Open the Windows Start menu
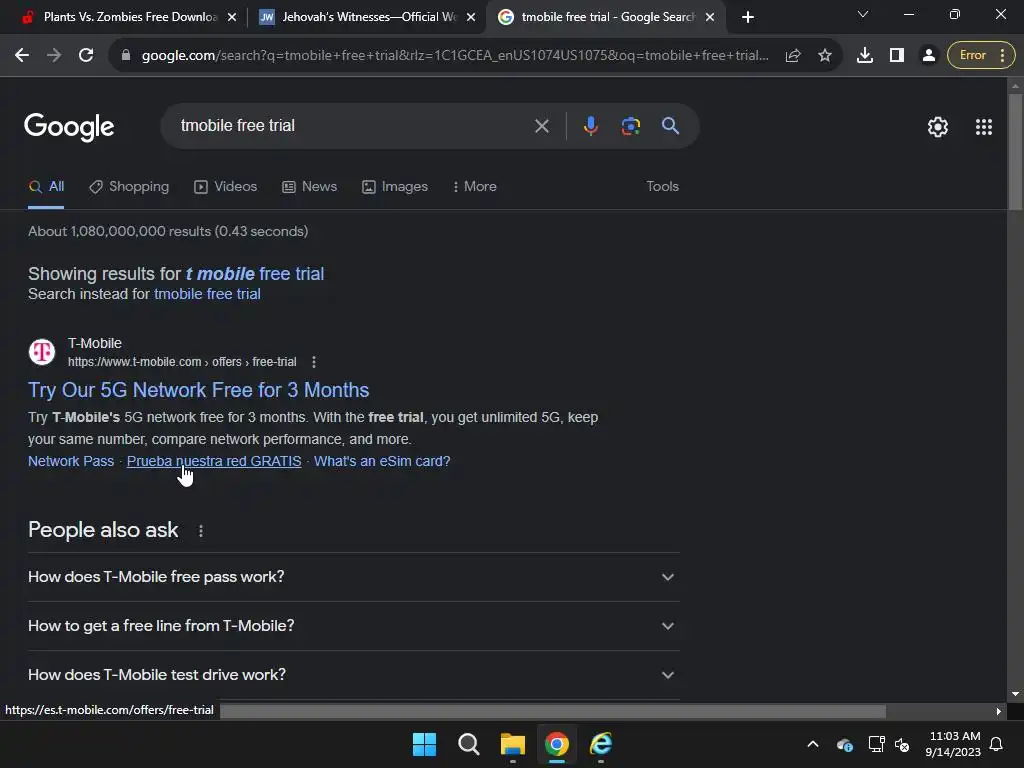 click(x=424, y=744)
